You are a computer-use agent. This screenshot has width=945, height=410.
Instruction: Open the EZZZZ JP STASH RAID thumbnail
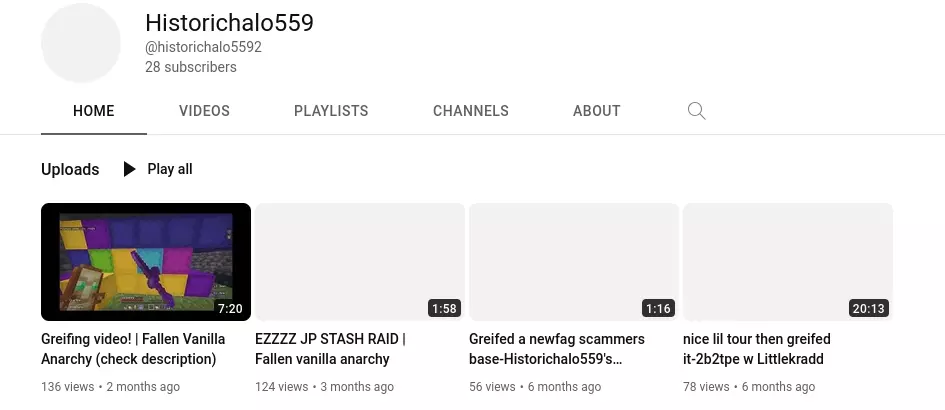click(x=360, y=262)
